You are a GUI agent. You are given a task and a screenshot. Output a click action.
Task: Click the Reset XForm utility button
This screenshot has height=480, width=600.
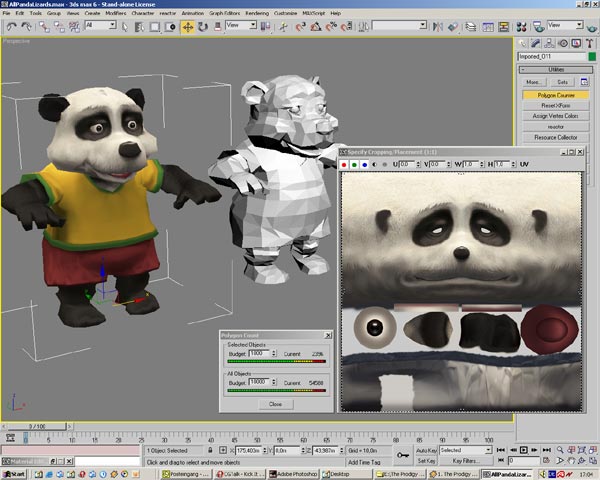tap(556, 105)
